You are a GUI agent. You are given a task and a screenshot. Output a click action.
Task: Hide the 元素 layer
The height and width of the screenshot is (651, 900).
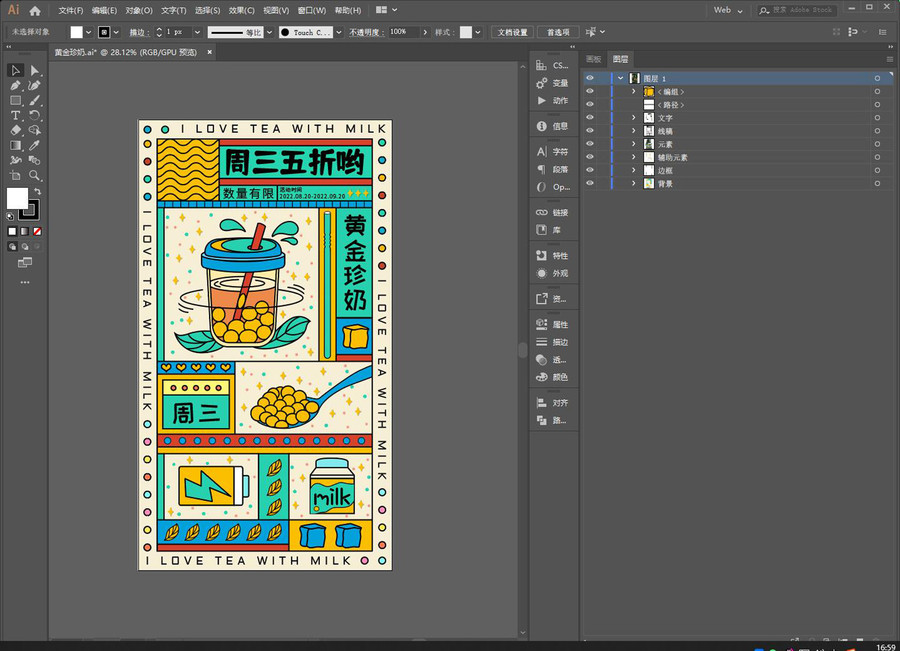point(589,144)
